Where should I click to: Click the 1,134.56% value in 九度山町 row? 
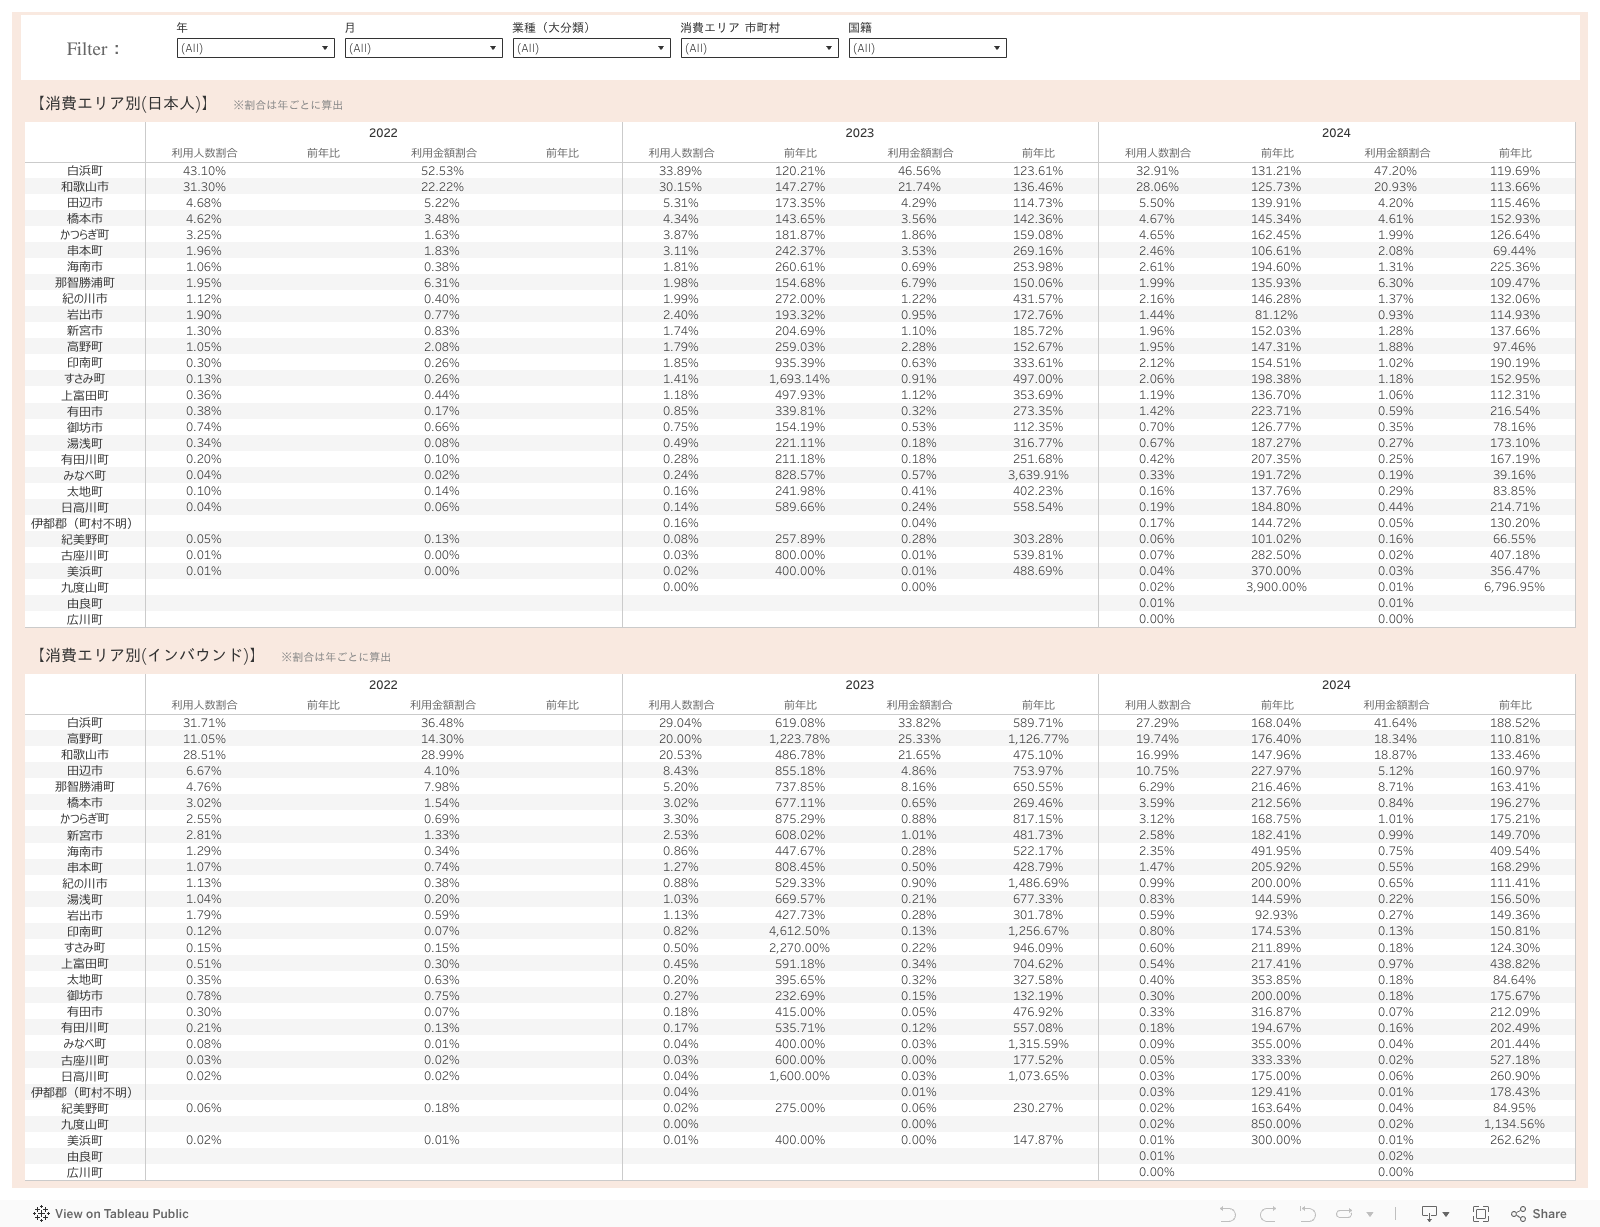click(x=1514, y=1124)
